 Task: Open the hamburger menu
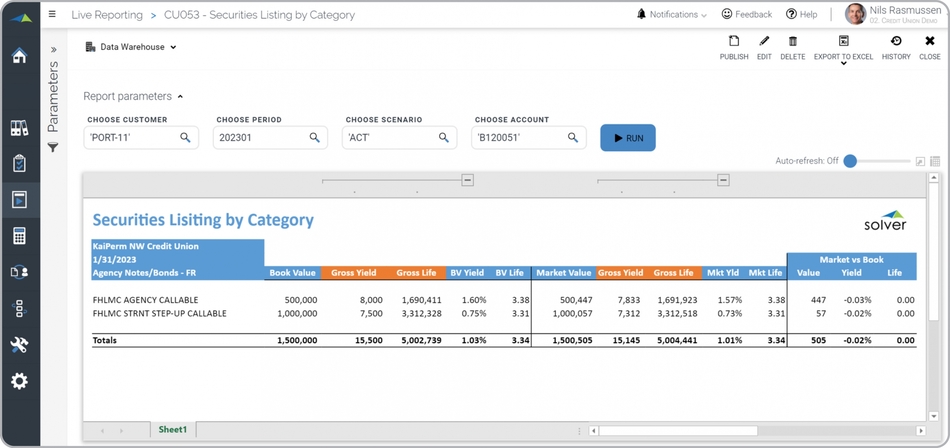(x=52, y=15)
